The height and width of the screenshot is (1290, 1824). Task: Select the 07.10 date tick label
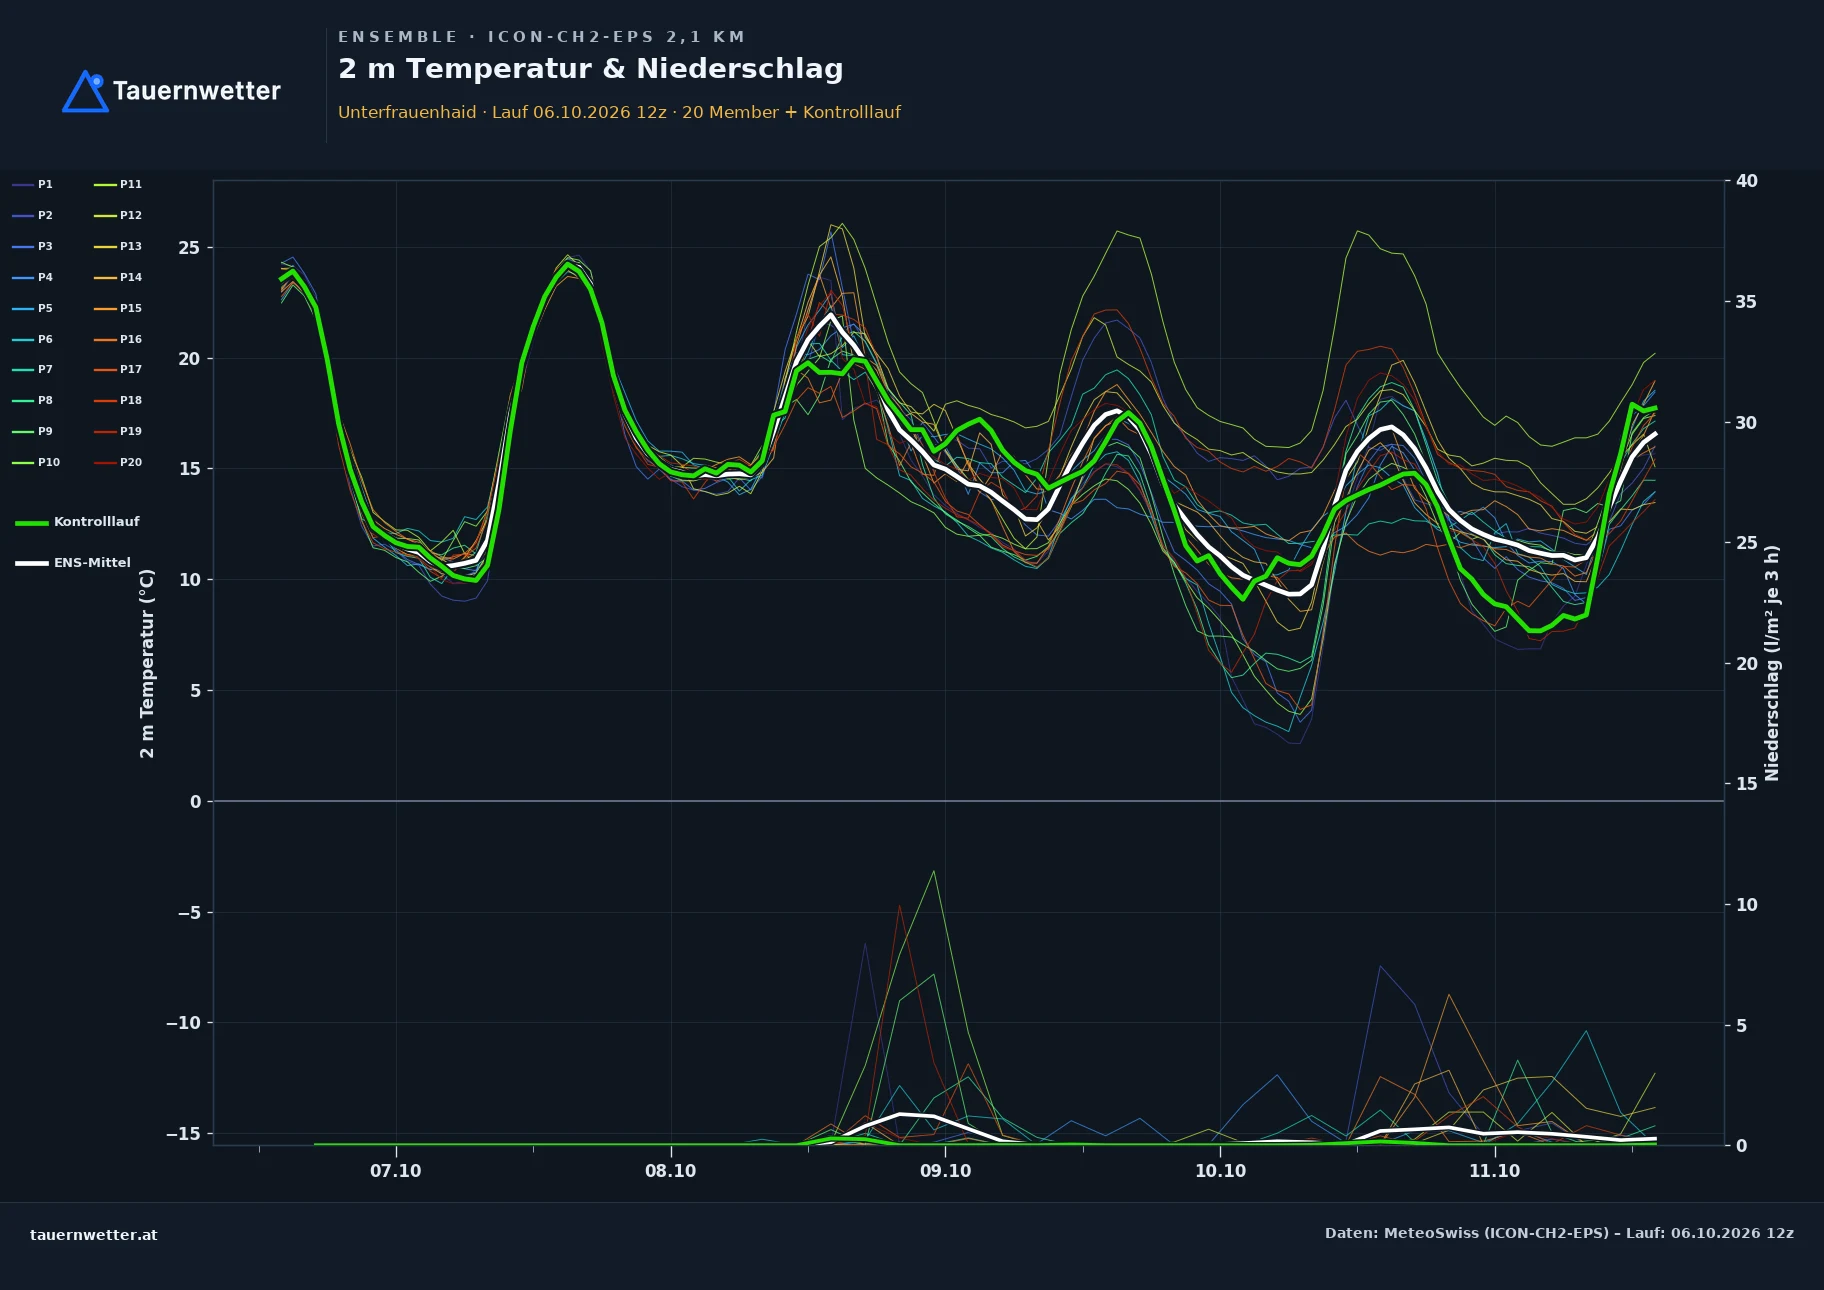(x=396, y=1171)
